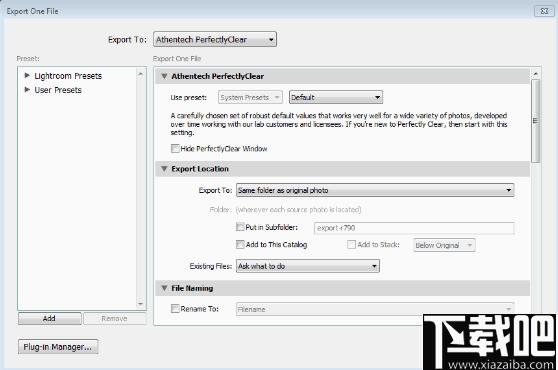Open the Plug-in Manager button
Screen dimensions: 558x370
click(x=58, y=347)
